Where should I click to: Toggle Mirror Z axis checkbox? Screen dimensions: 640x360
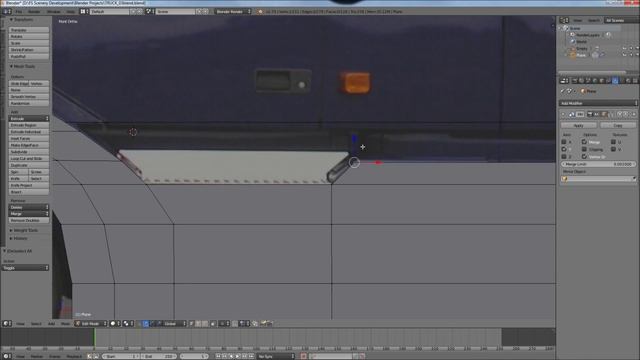click(x=564, y=157)
